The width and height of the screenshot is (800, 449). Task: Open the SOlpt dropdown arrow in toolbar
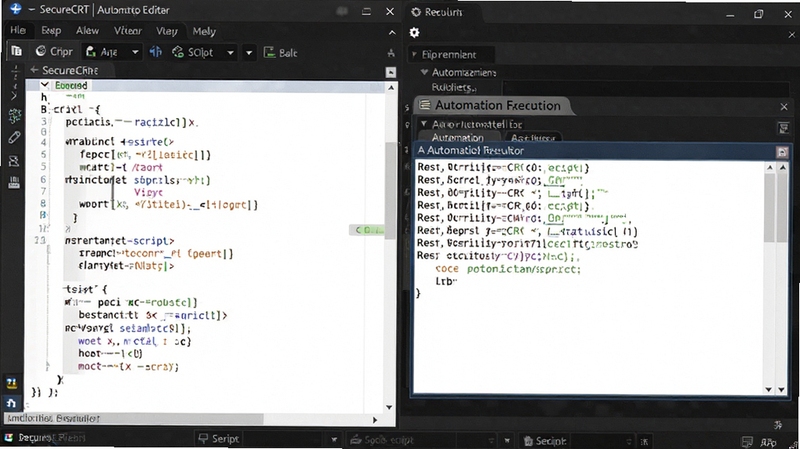click(x=230, y=52)
